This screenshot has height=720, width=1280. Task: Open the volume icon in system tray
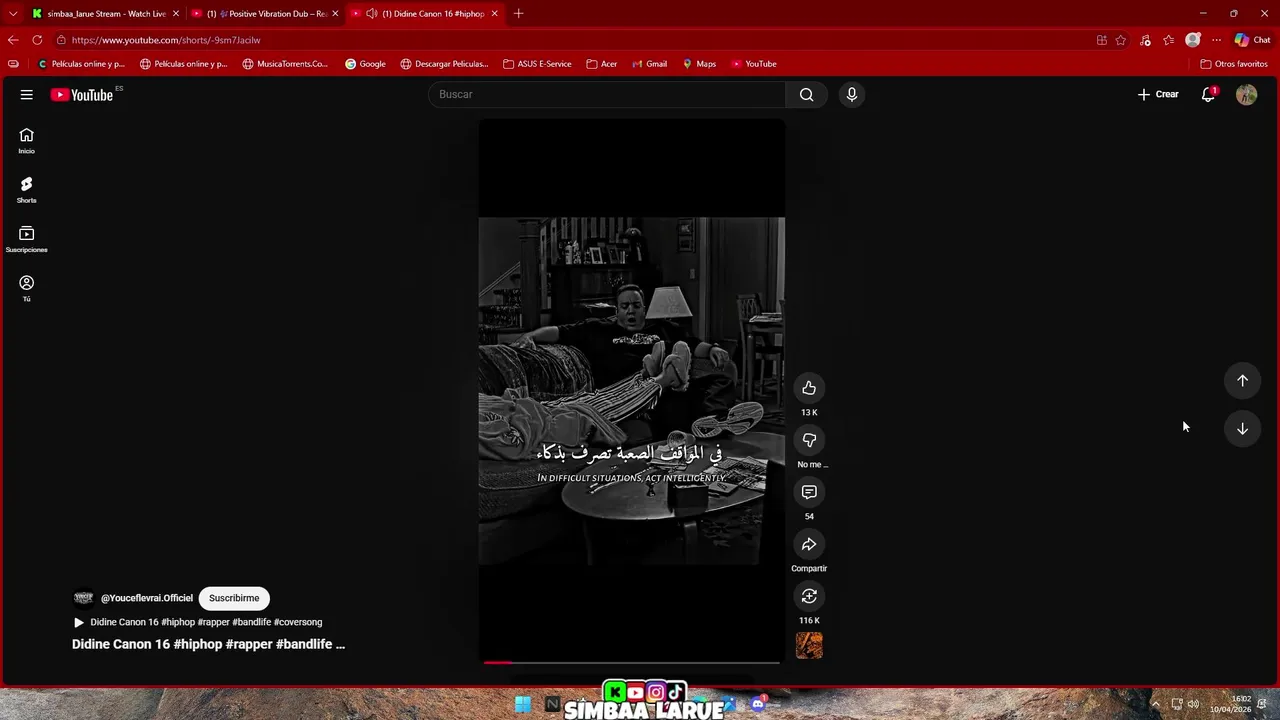point(1193,704)
